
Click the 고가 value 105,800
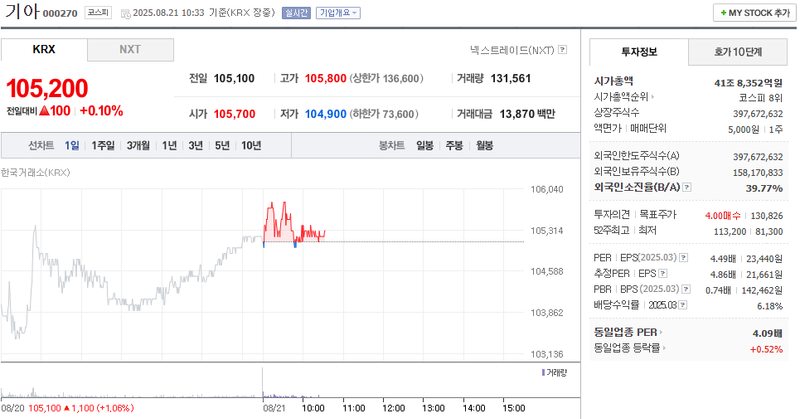coord(326,79)
